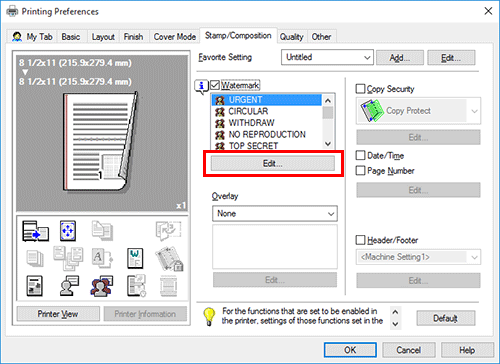Click the hint text scroll up arrow

tap(395, 312)
